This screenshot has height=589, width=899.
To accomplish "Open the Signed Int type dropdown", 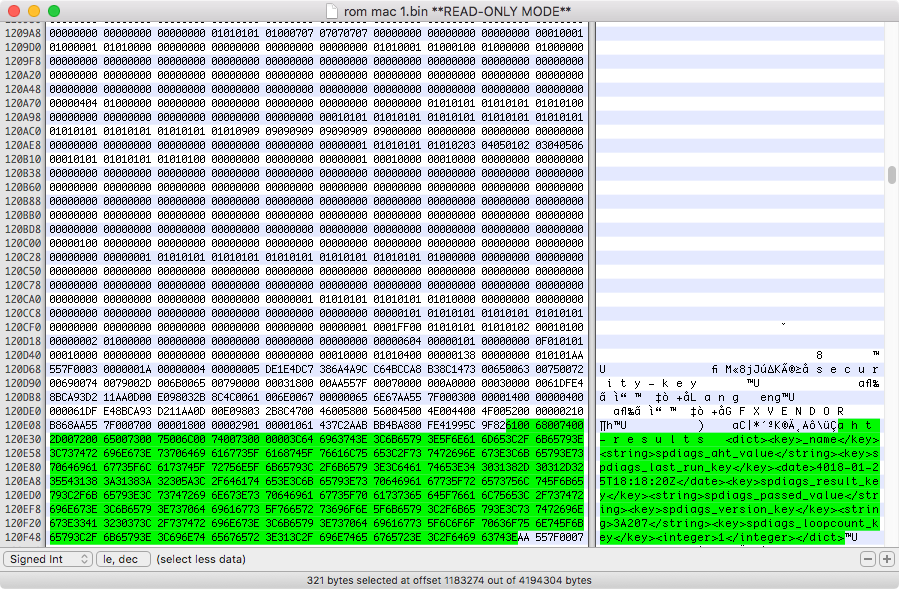I will [48, 559].
